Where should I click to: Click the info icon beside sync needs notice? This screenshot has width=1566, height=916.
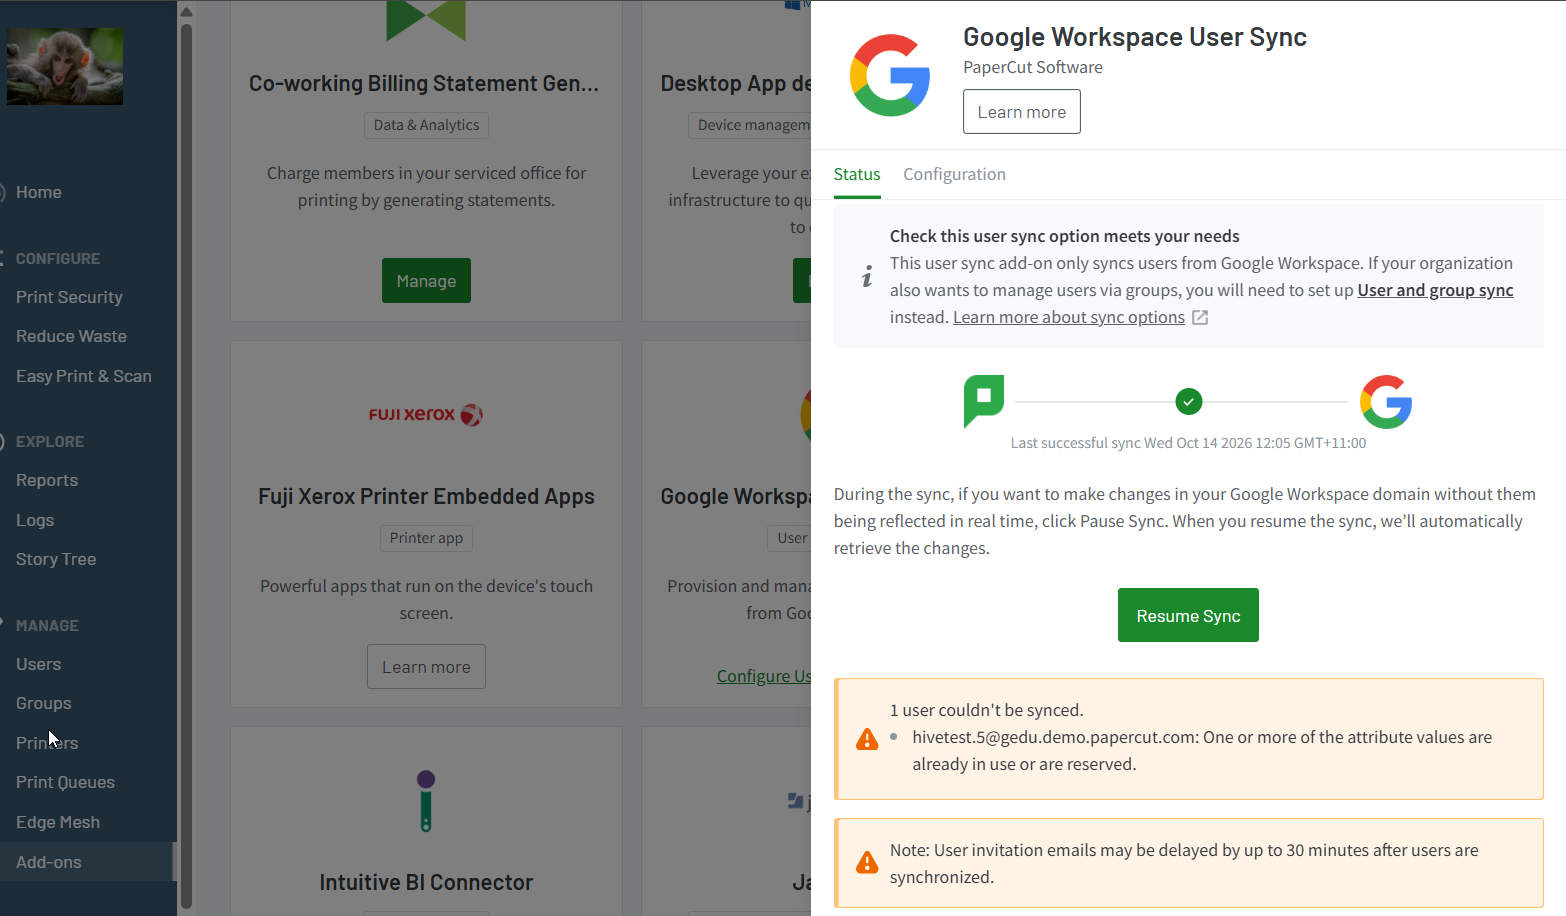[867, 277]
